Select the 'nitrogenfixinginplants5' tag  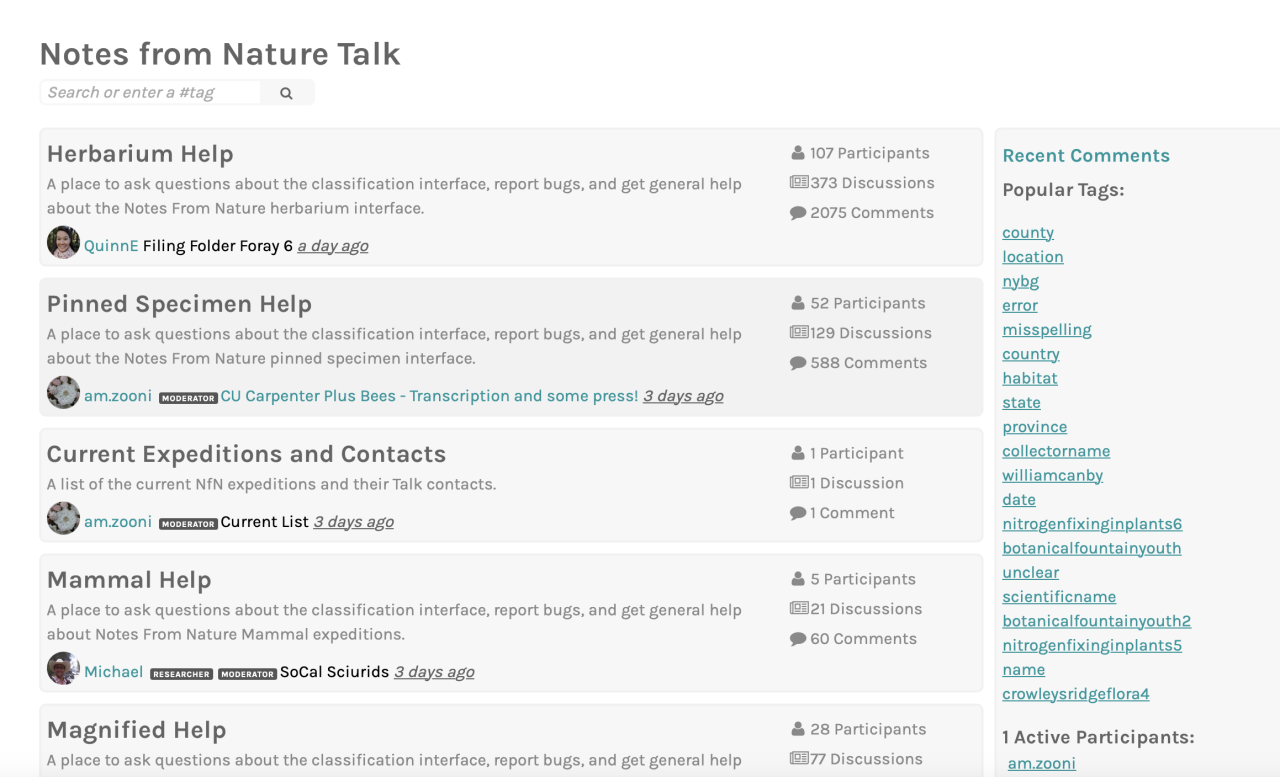pos(1092,646)
